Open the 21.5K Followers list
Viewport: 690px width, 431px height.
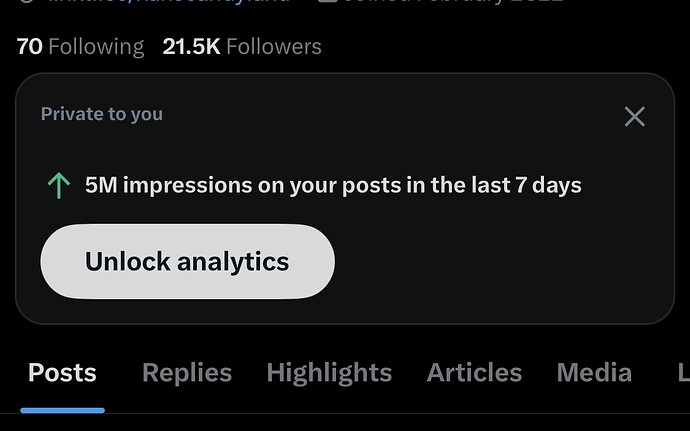tap(242, 47)
